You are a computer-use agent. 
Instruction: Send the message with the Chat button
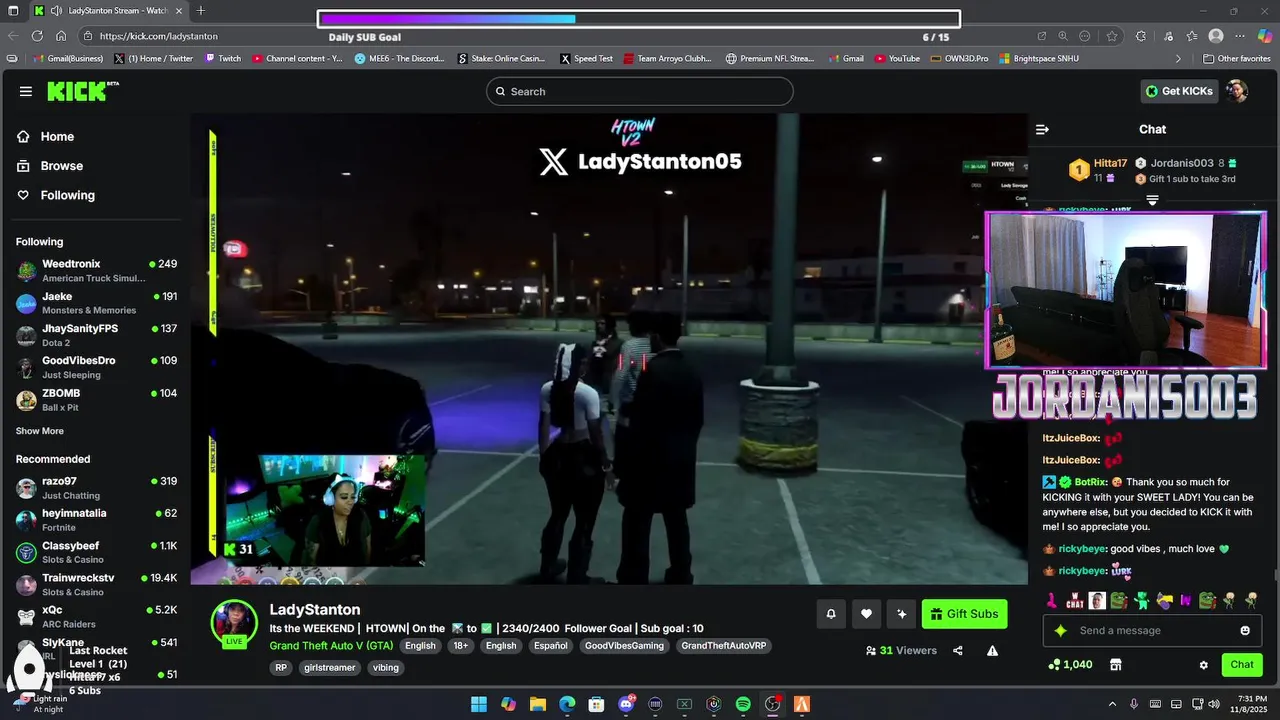point(1242,665)
